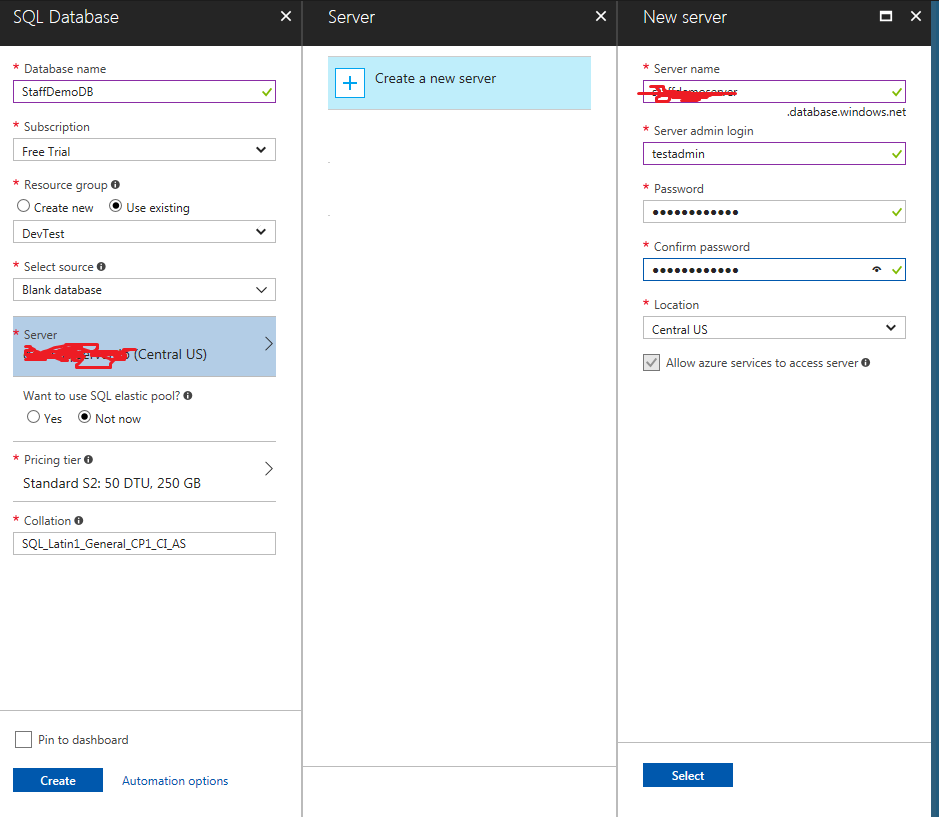
Task: Tick the Pin to dashboard checkbox
Action: (x=23, y=739)
